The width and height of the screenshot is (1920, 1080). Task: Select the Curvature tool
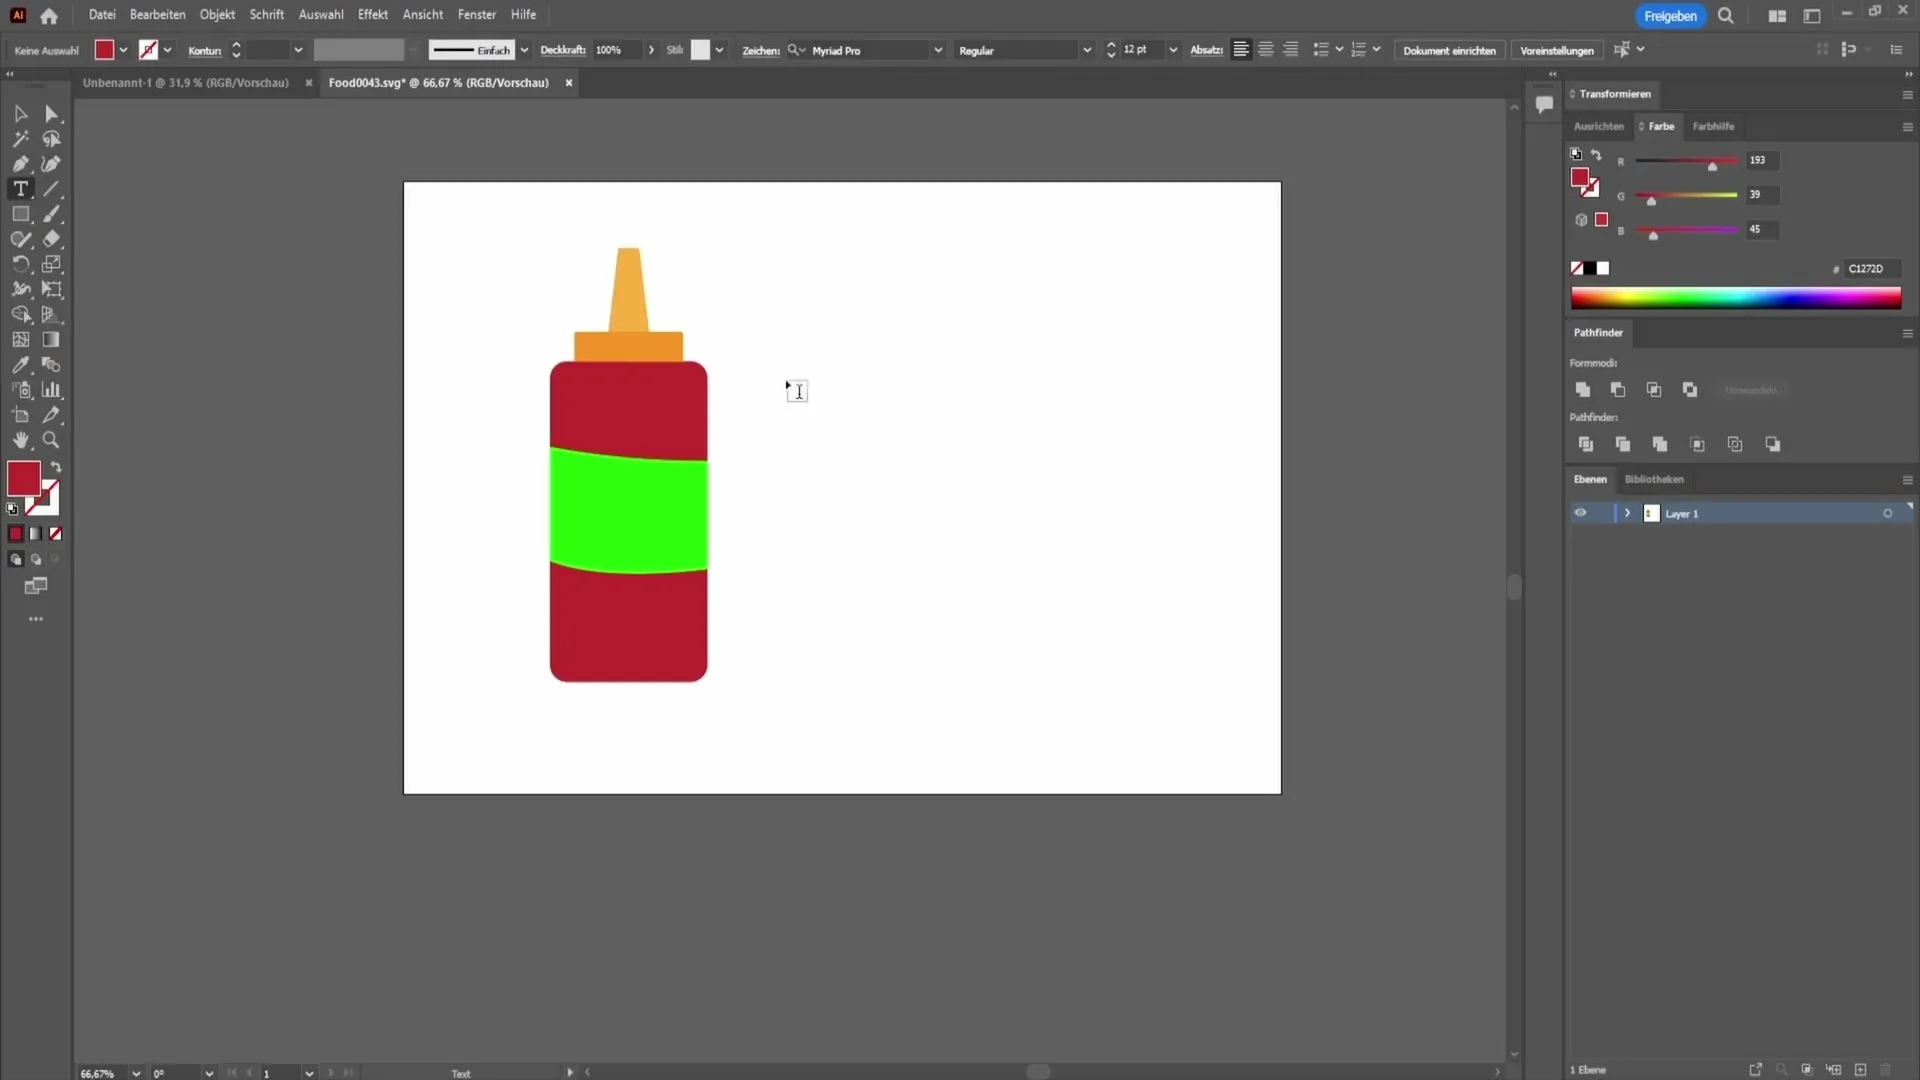point(52,164)
